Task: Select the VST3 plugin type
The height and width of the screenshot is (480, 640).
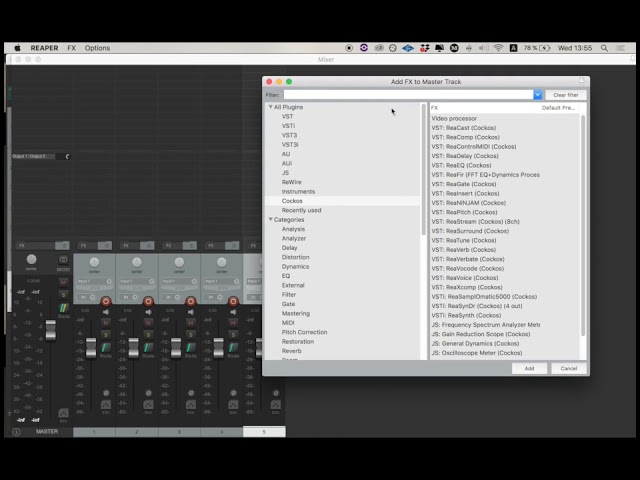Action: point(289,135)
